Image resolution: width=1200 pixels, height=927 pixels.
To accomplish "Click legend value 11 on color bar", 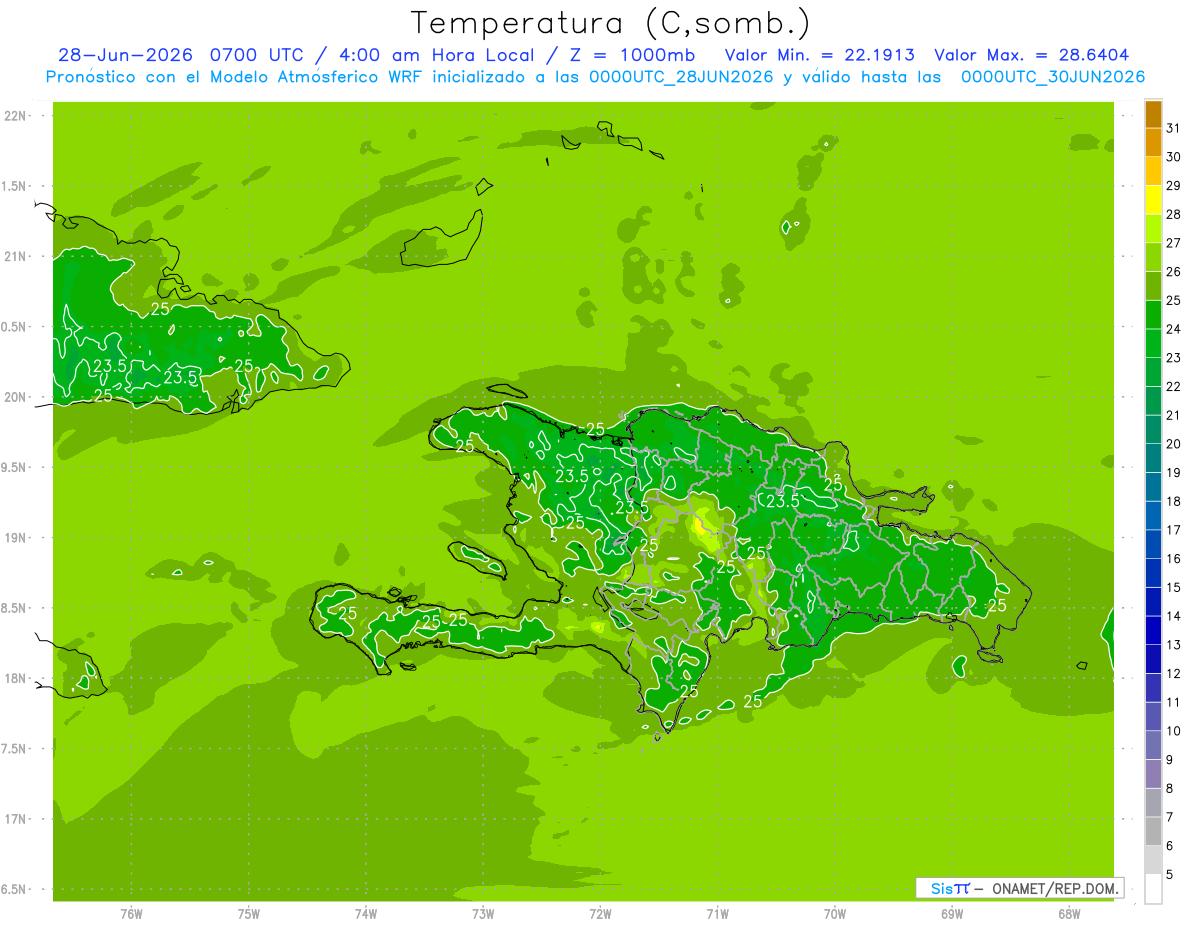I will coord(1173,702).
